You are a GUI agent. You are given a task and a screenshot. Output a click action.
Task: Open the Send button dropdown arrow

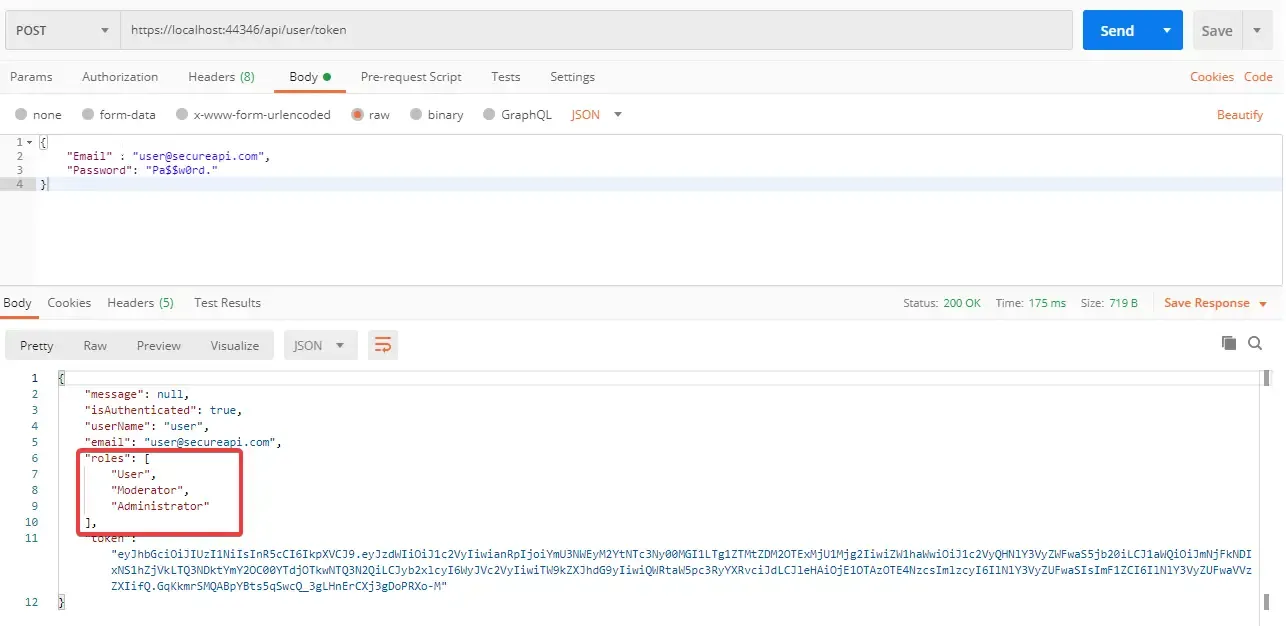(x=1166, y=29)
